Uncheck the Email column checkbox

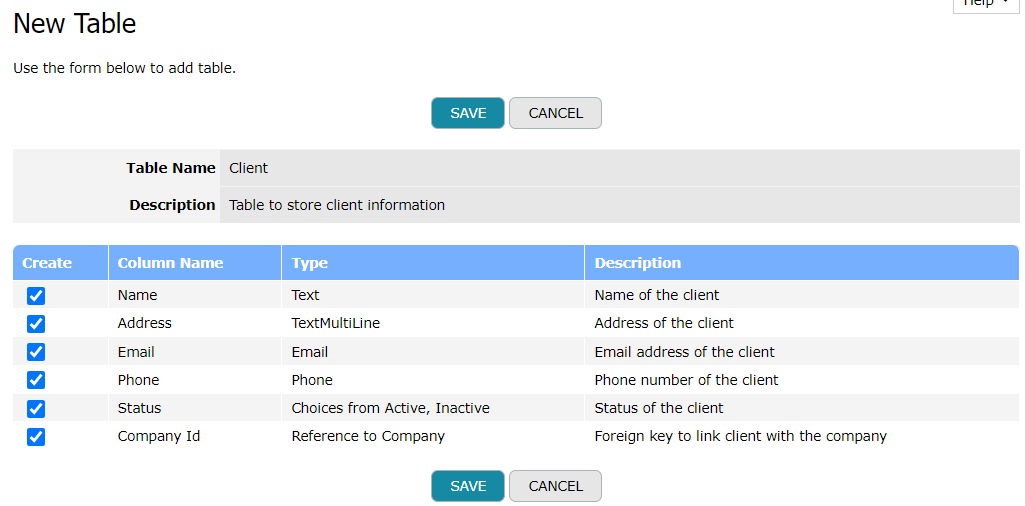pyautogui.click(x=36, y=352)
